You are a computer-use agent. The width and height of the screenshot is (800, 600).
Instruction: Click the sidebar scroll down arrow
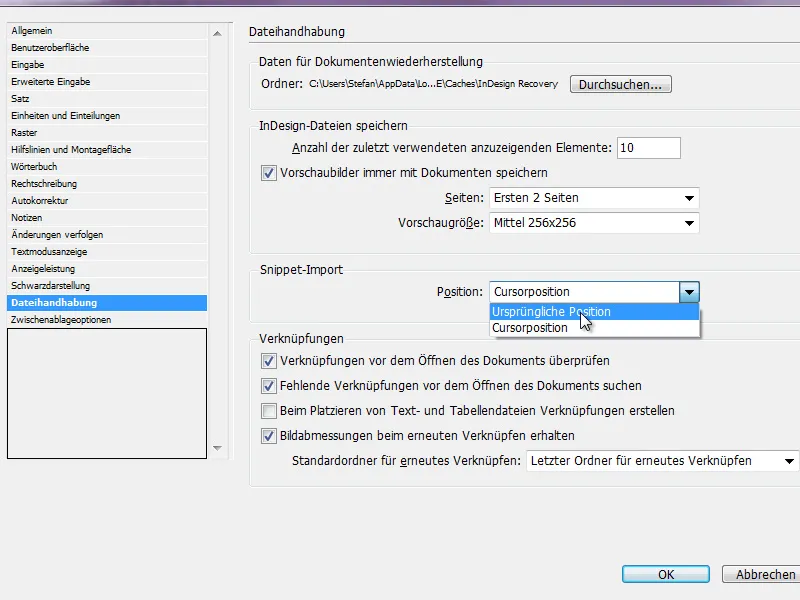pyautogui.click(x=217, y=448)
